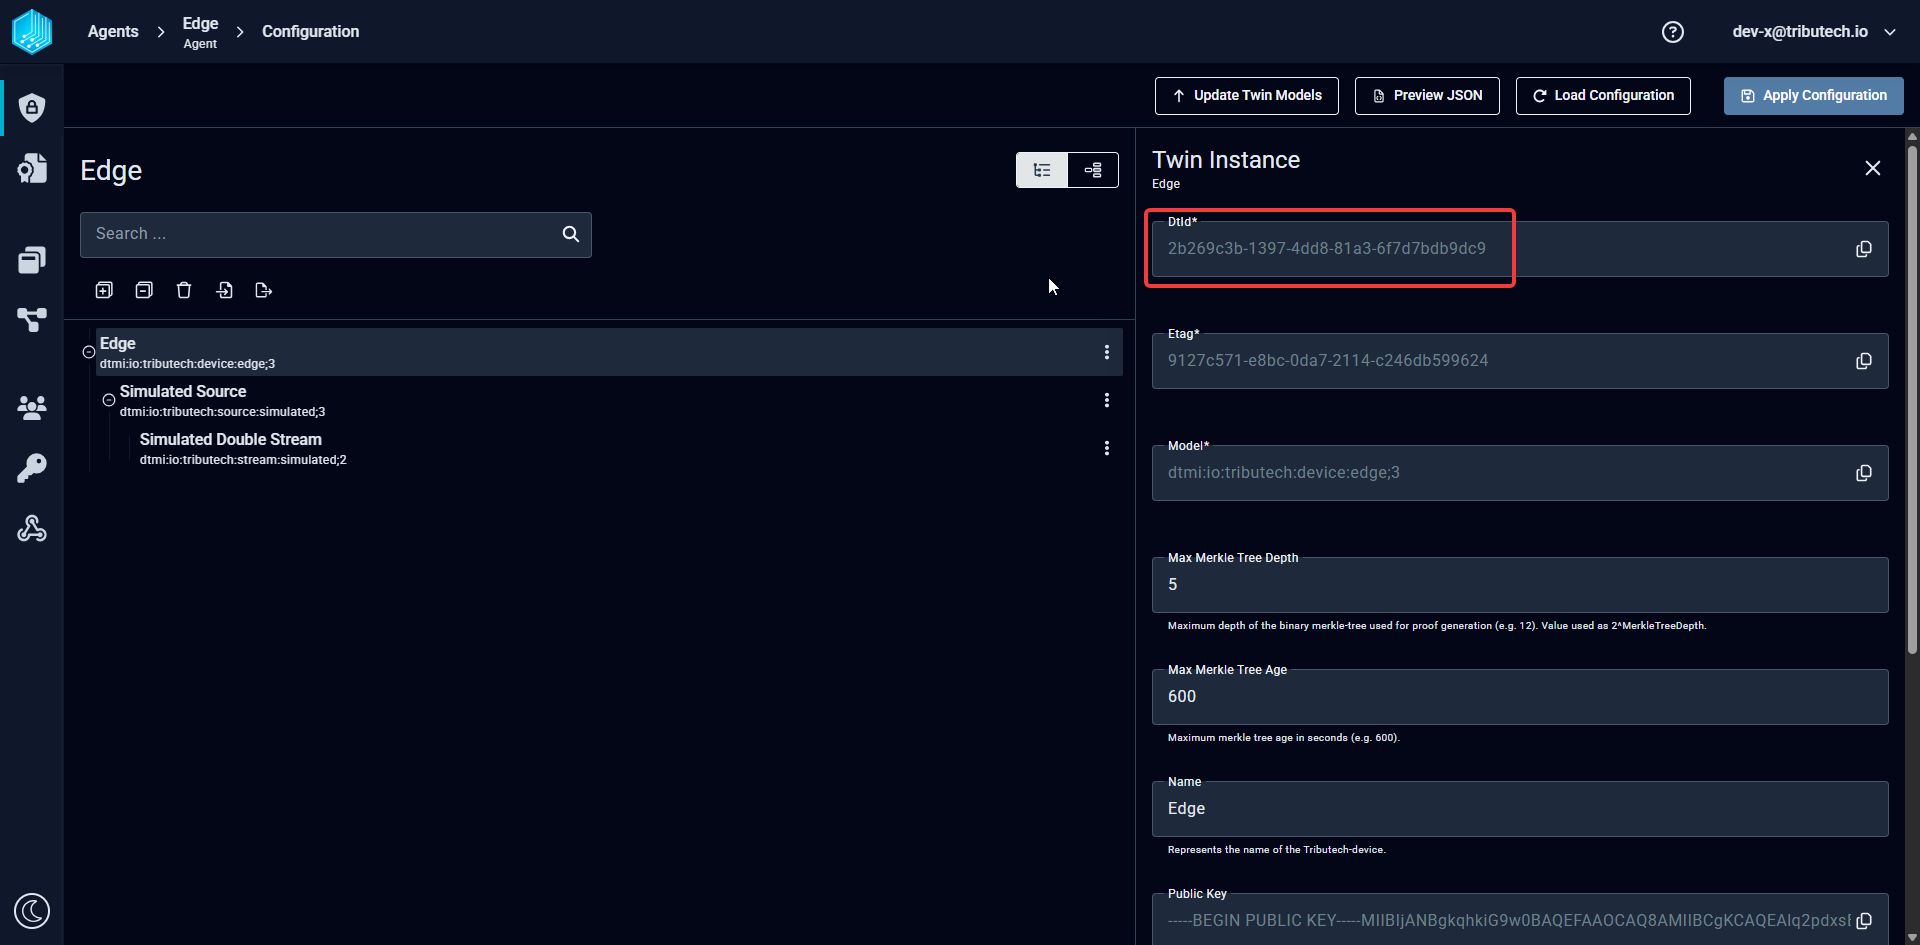Switch to graph hierarchy view
The height and width of the screenshot is (945, 1920).
tap(1093, 170)
